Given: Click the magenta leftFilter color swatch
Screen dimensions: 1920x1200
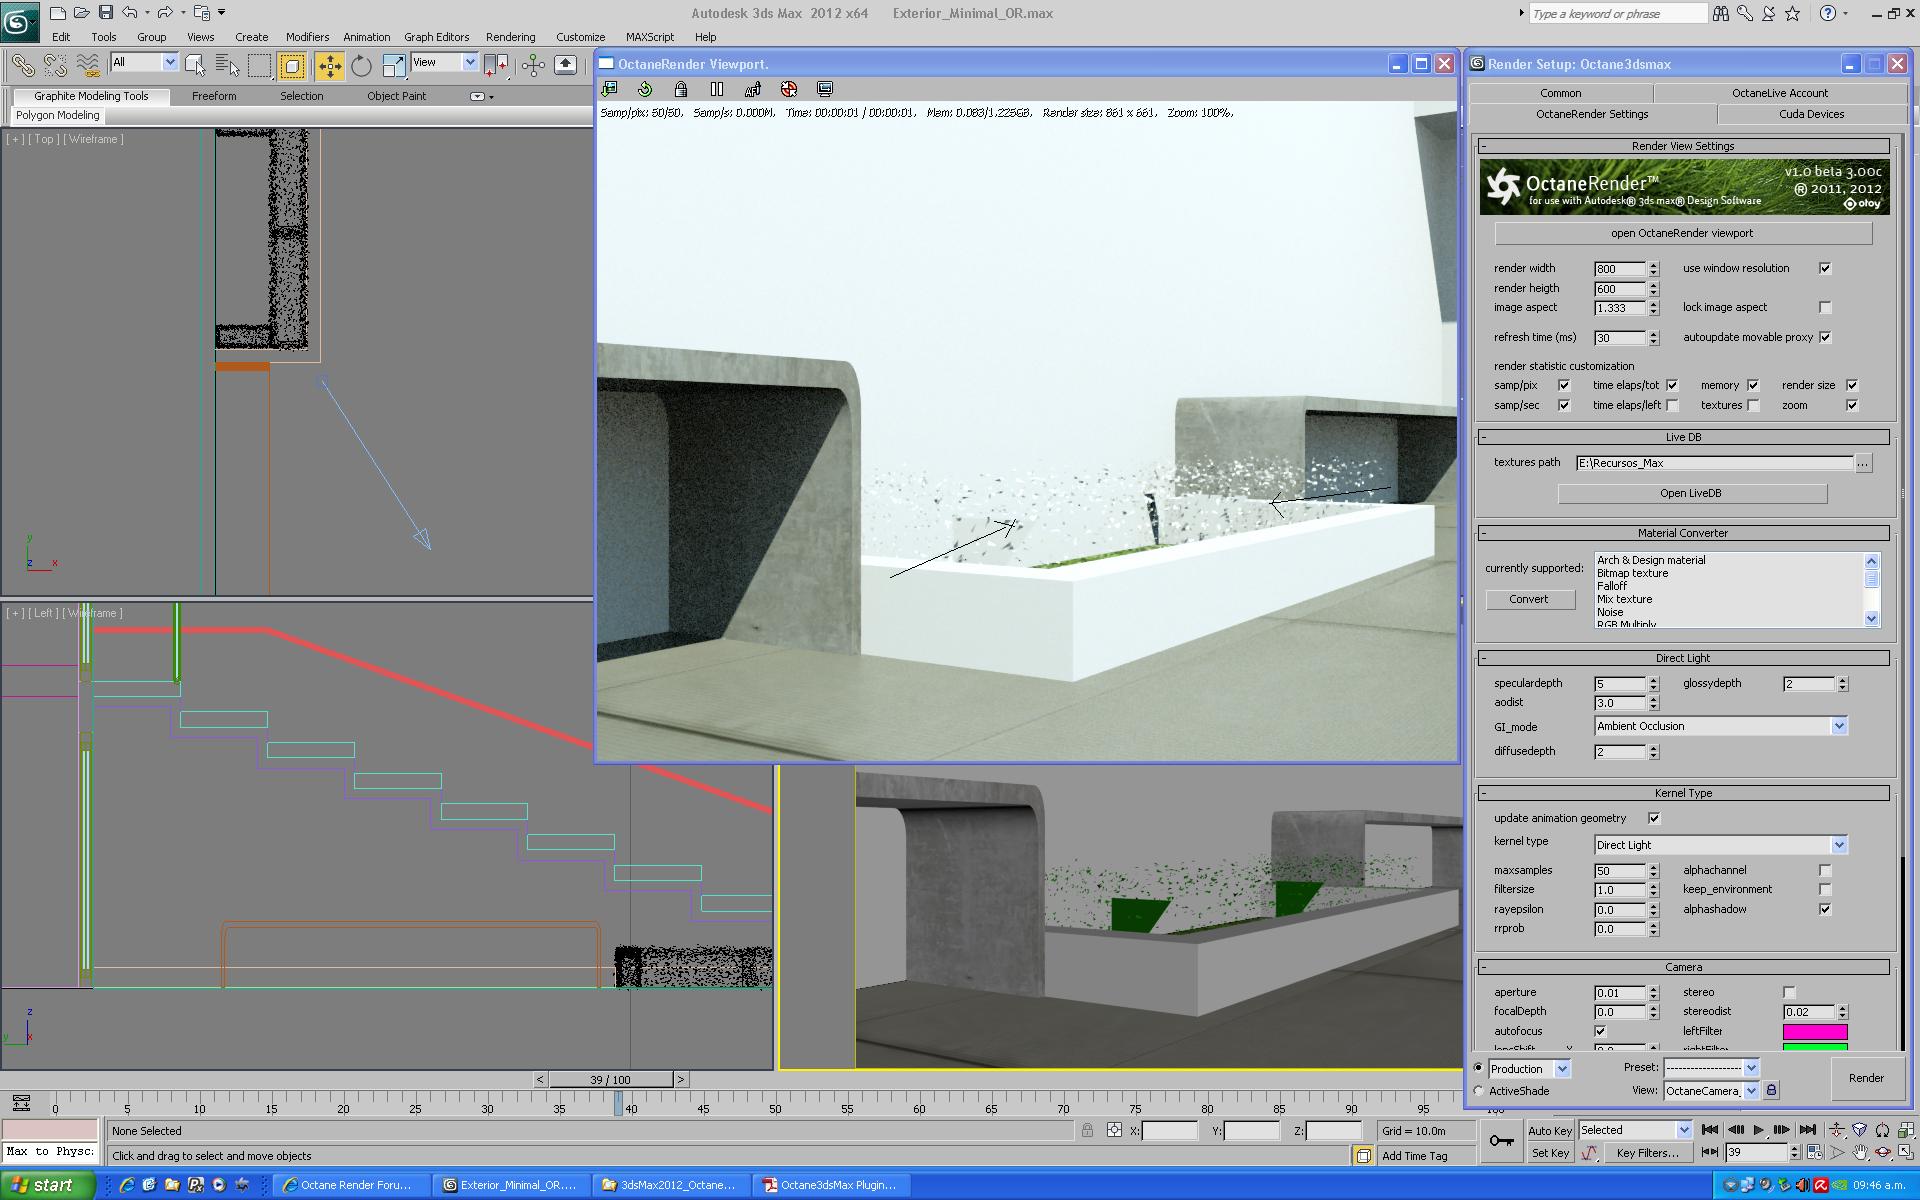Looking at the screenshot, I should click(1814, 1031).
